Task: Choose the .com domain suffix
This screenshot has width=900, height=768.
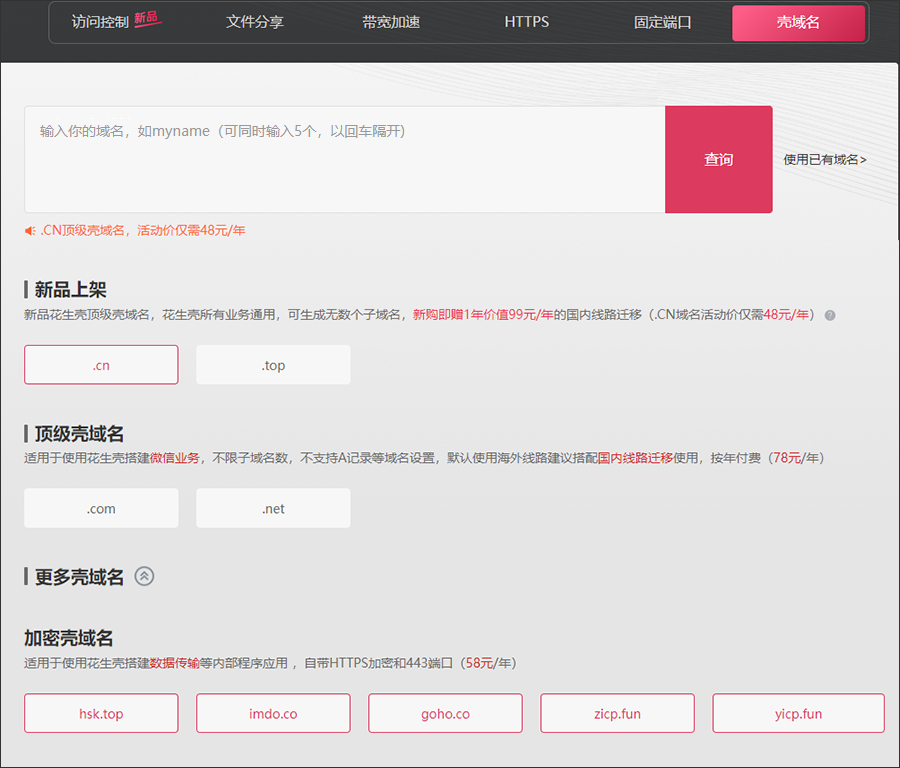Action: tap(101, 508)
